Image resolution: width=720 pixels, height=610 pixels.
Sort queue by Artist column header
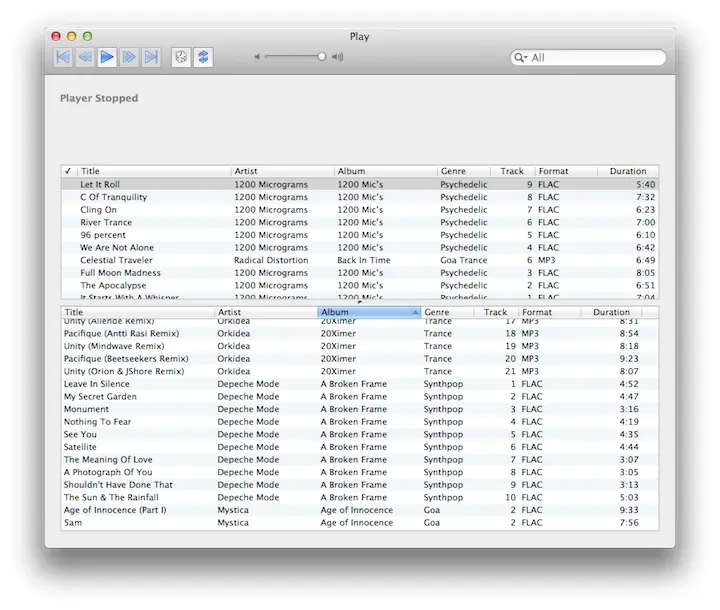[282, 171]
